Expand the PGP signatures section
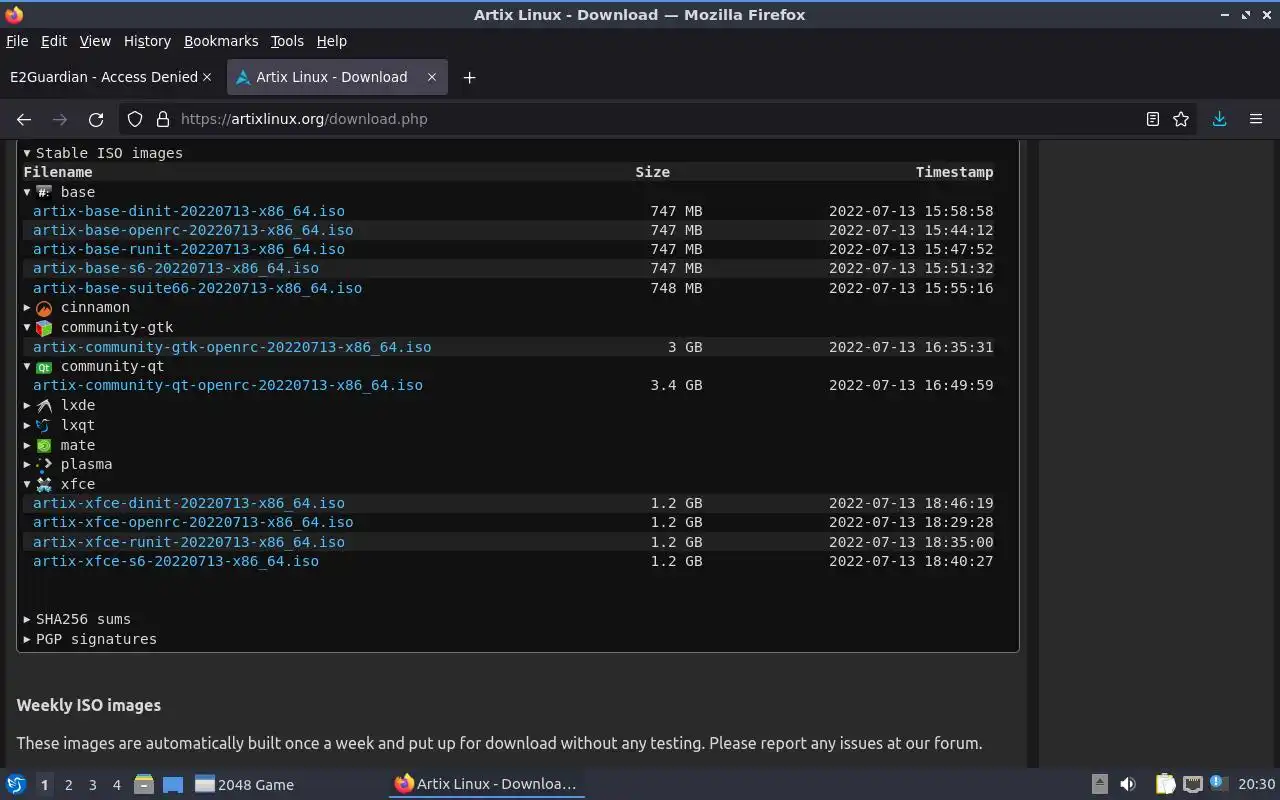Screen dimensions: 1280x800 pyautogui.click(x=27, y=639)
